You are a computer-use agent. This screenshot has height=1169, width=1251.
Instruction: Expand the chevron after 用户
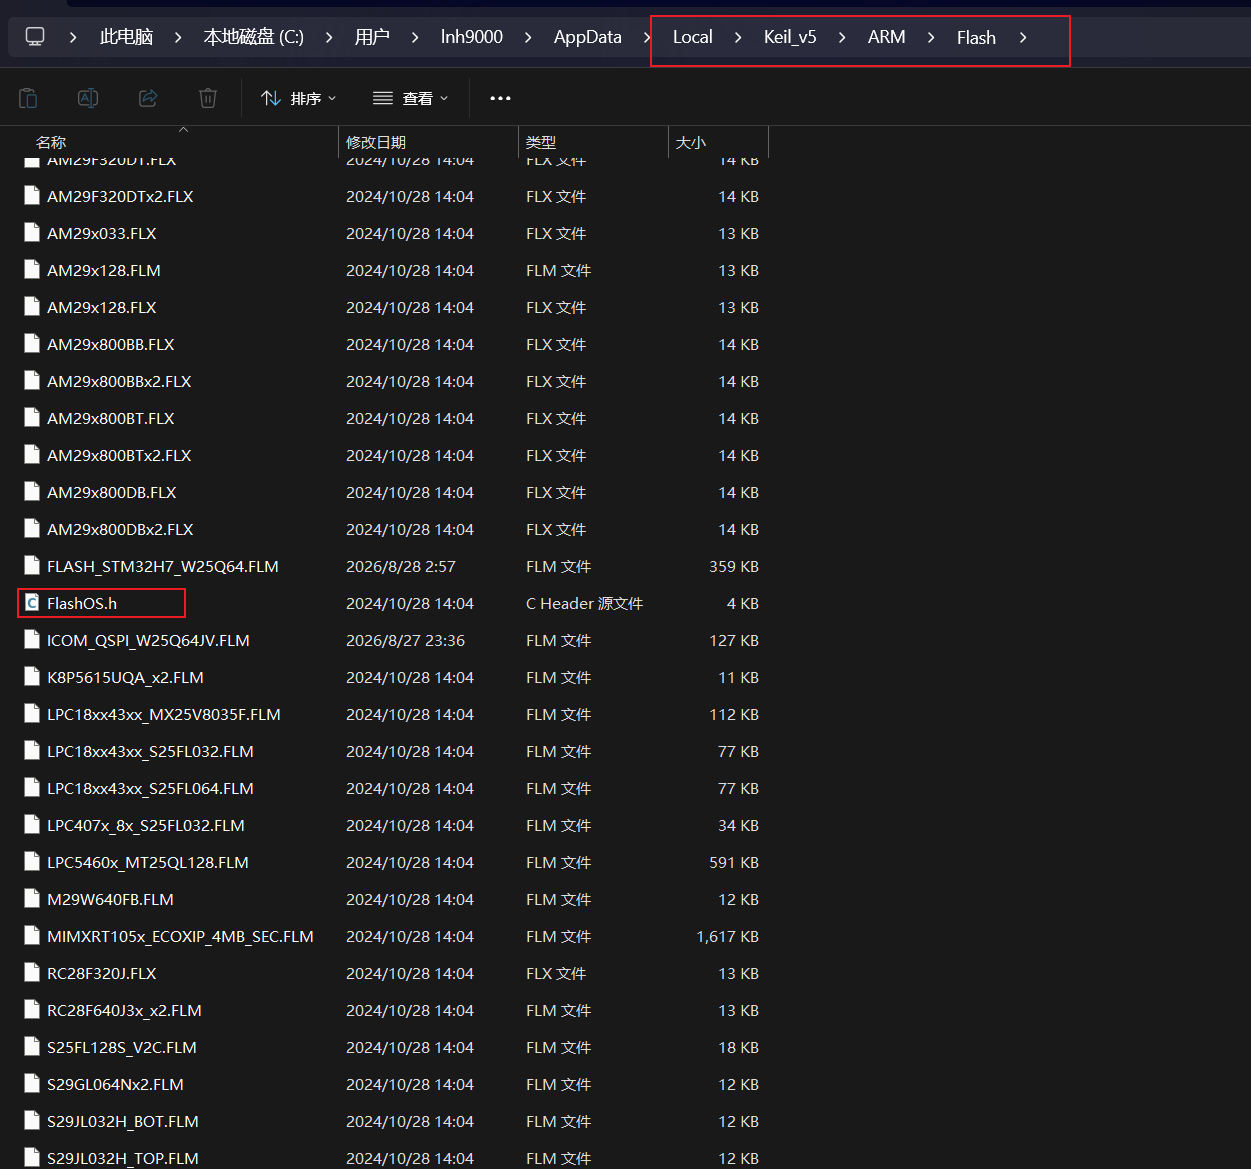click(415, 37)
